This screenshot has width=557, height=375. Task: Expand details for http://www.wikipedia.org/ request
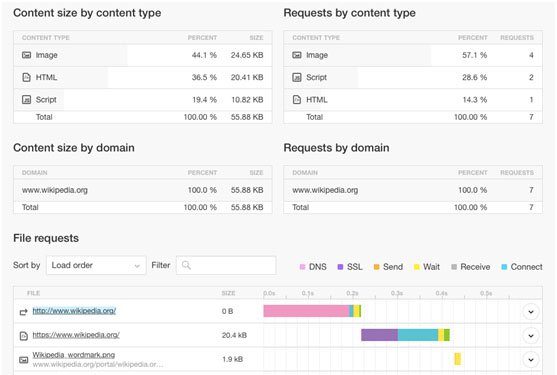tap(531, 312)
